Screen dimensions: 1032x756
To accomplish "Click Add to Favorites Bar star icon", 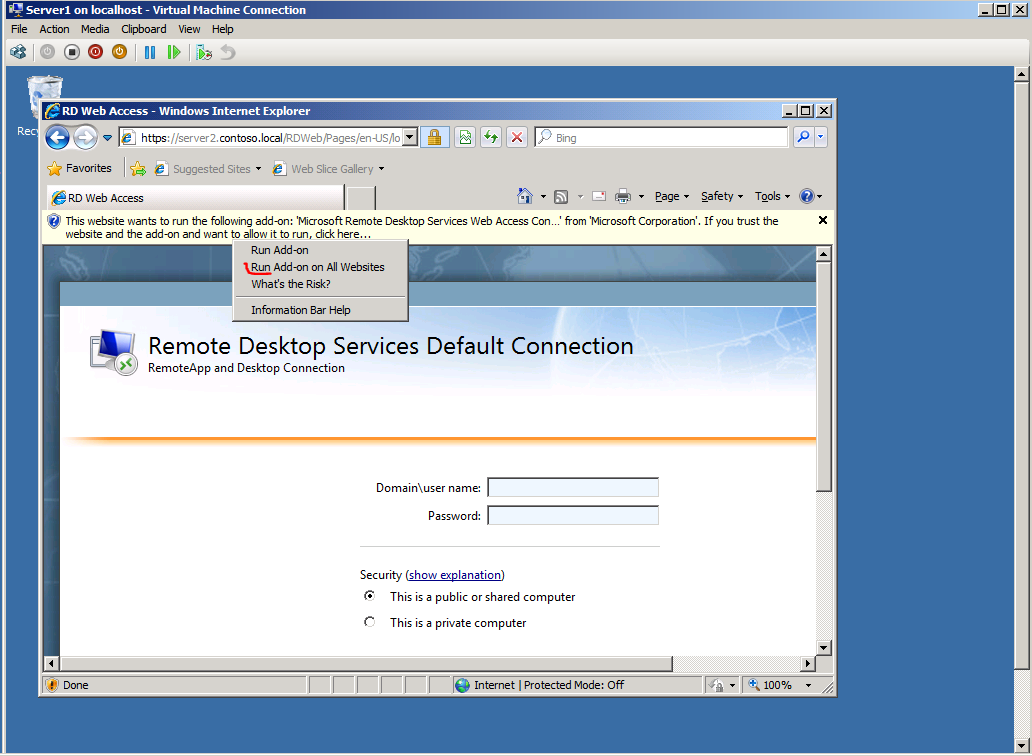I will [138, 168].
